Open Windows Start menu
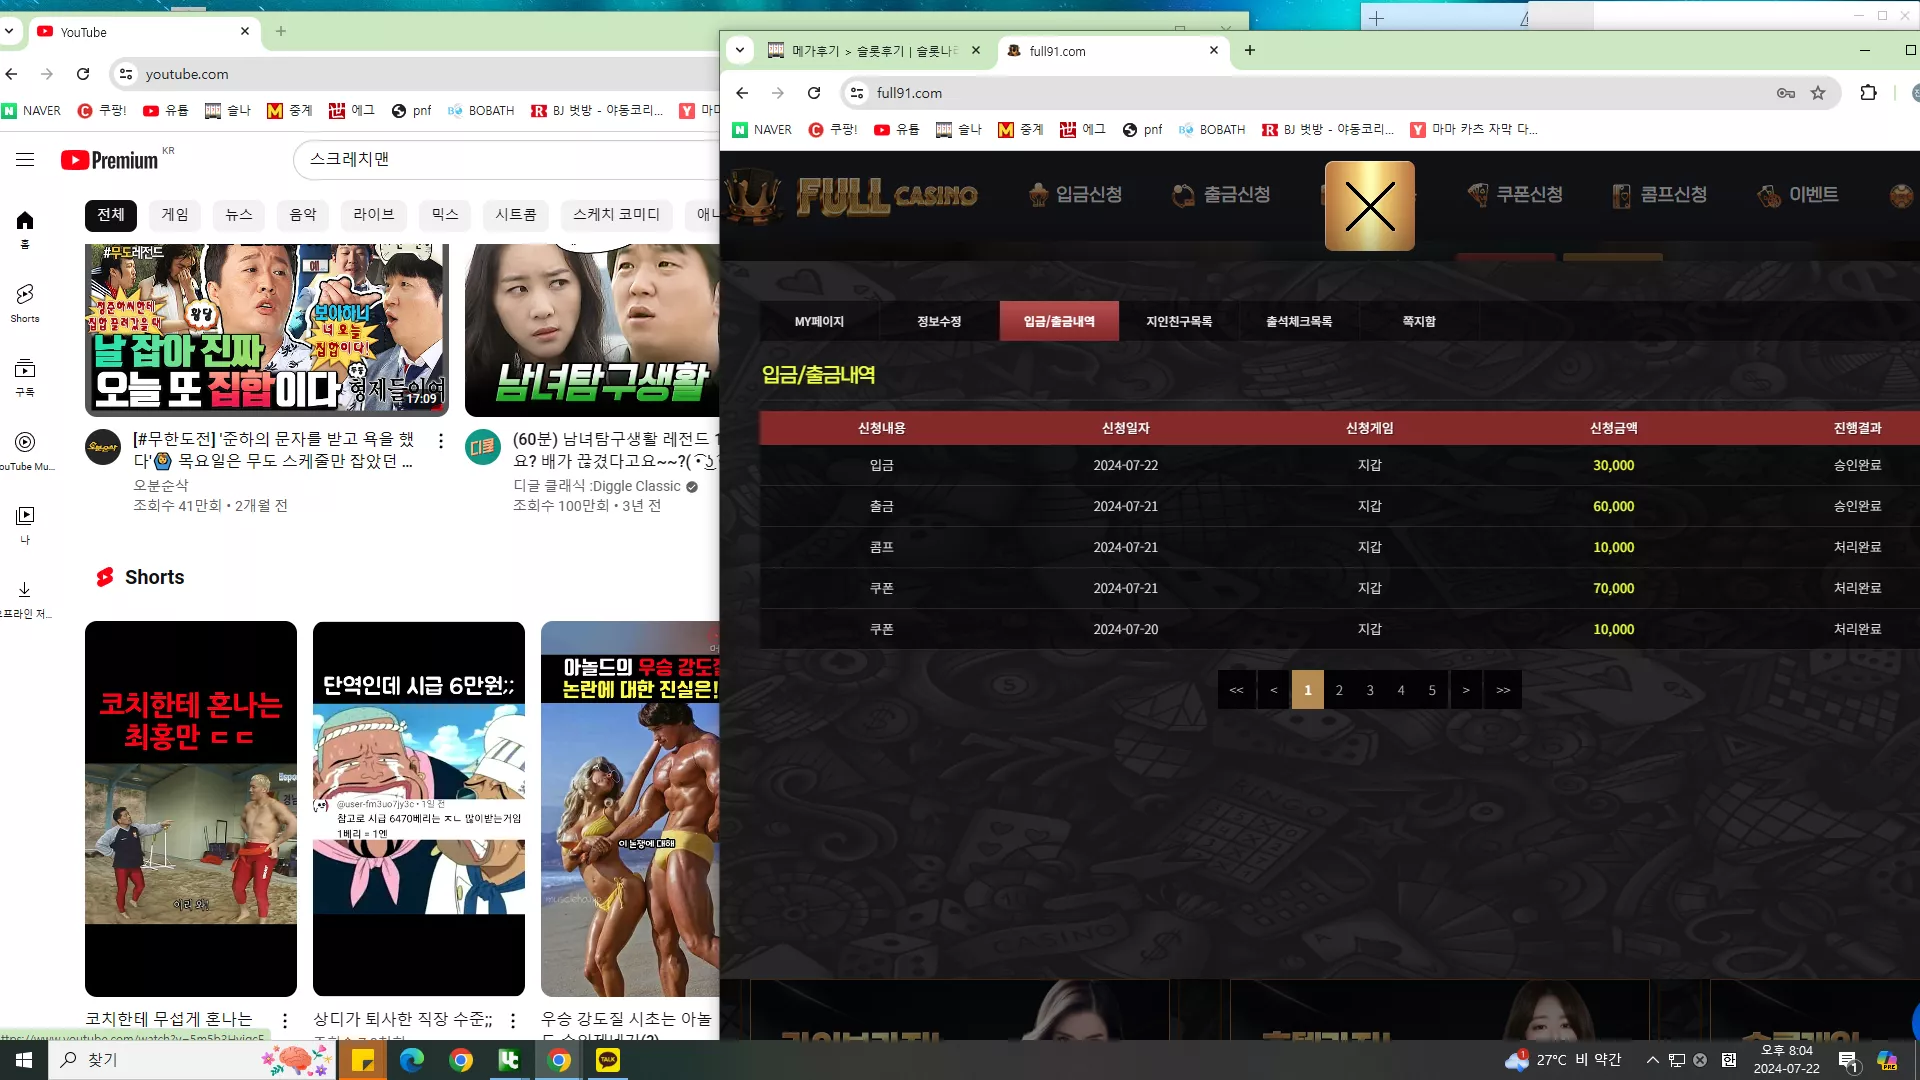This screenshot has width=1920, height=1080. pos(24,1060)
